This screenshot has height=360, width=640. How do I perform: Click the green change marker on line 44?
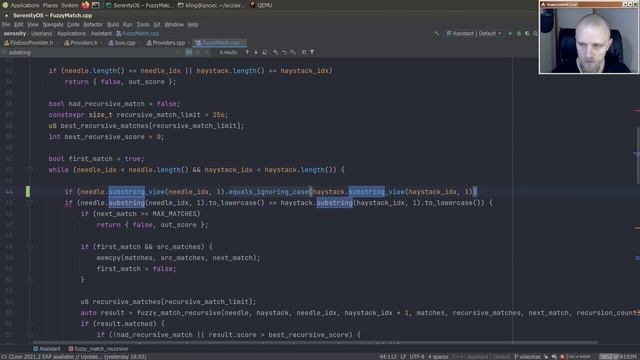[28, 191]
